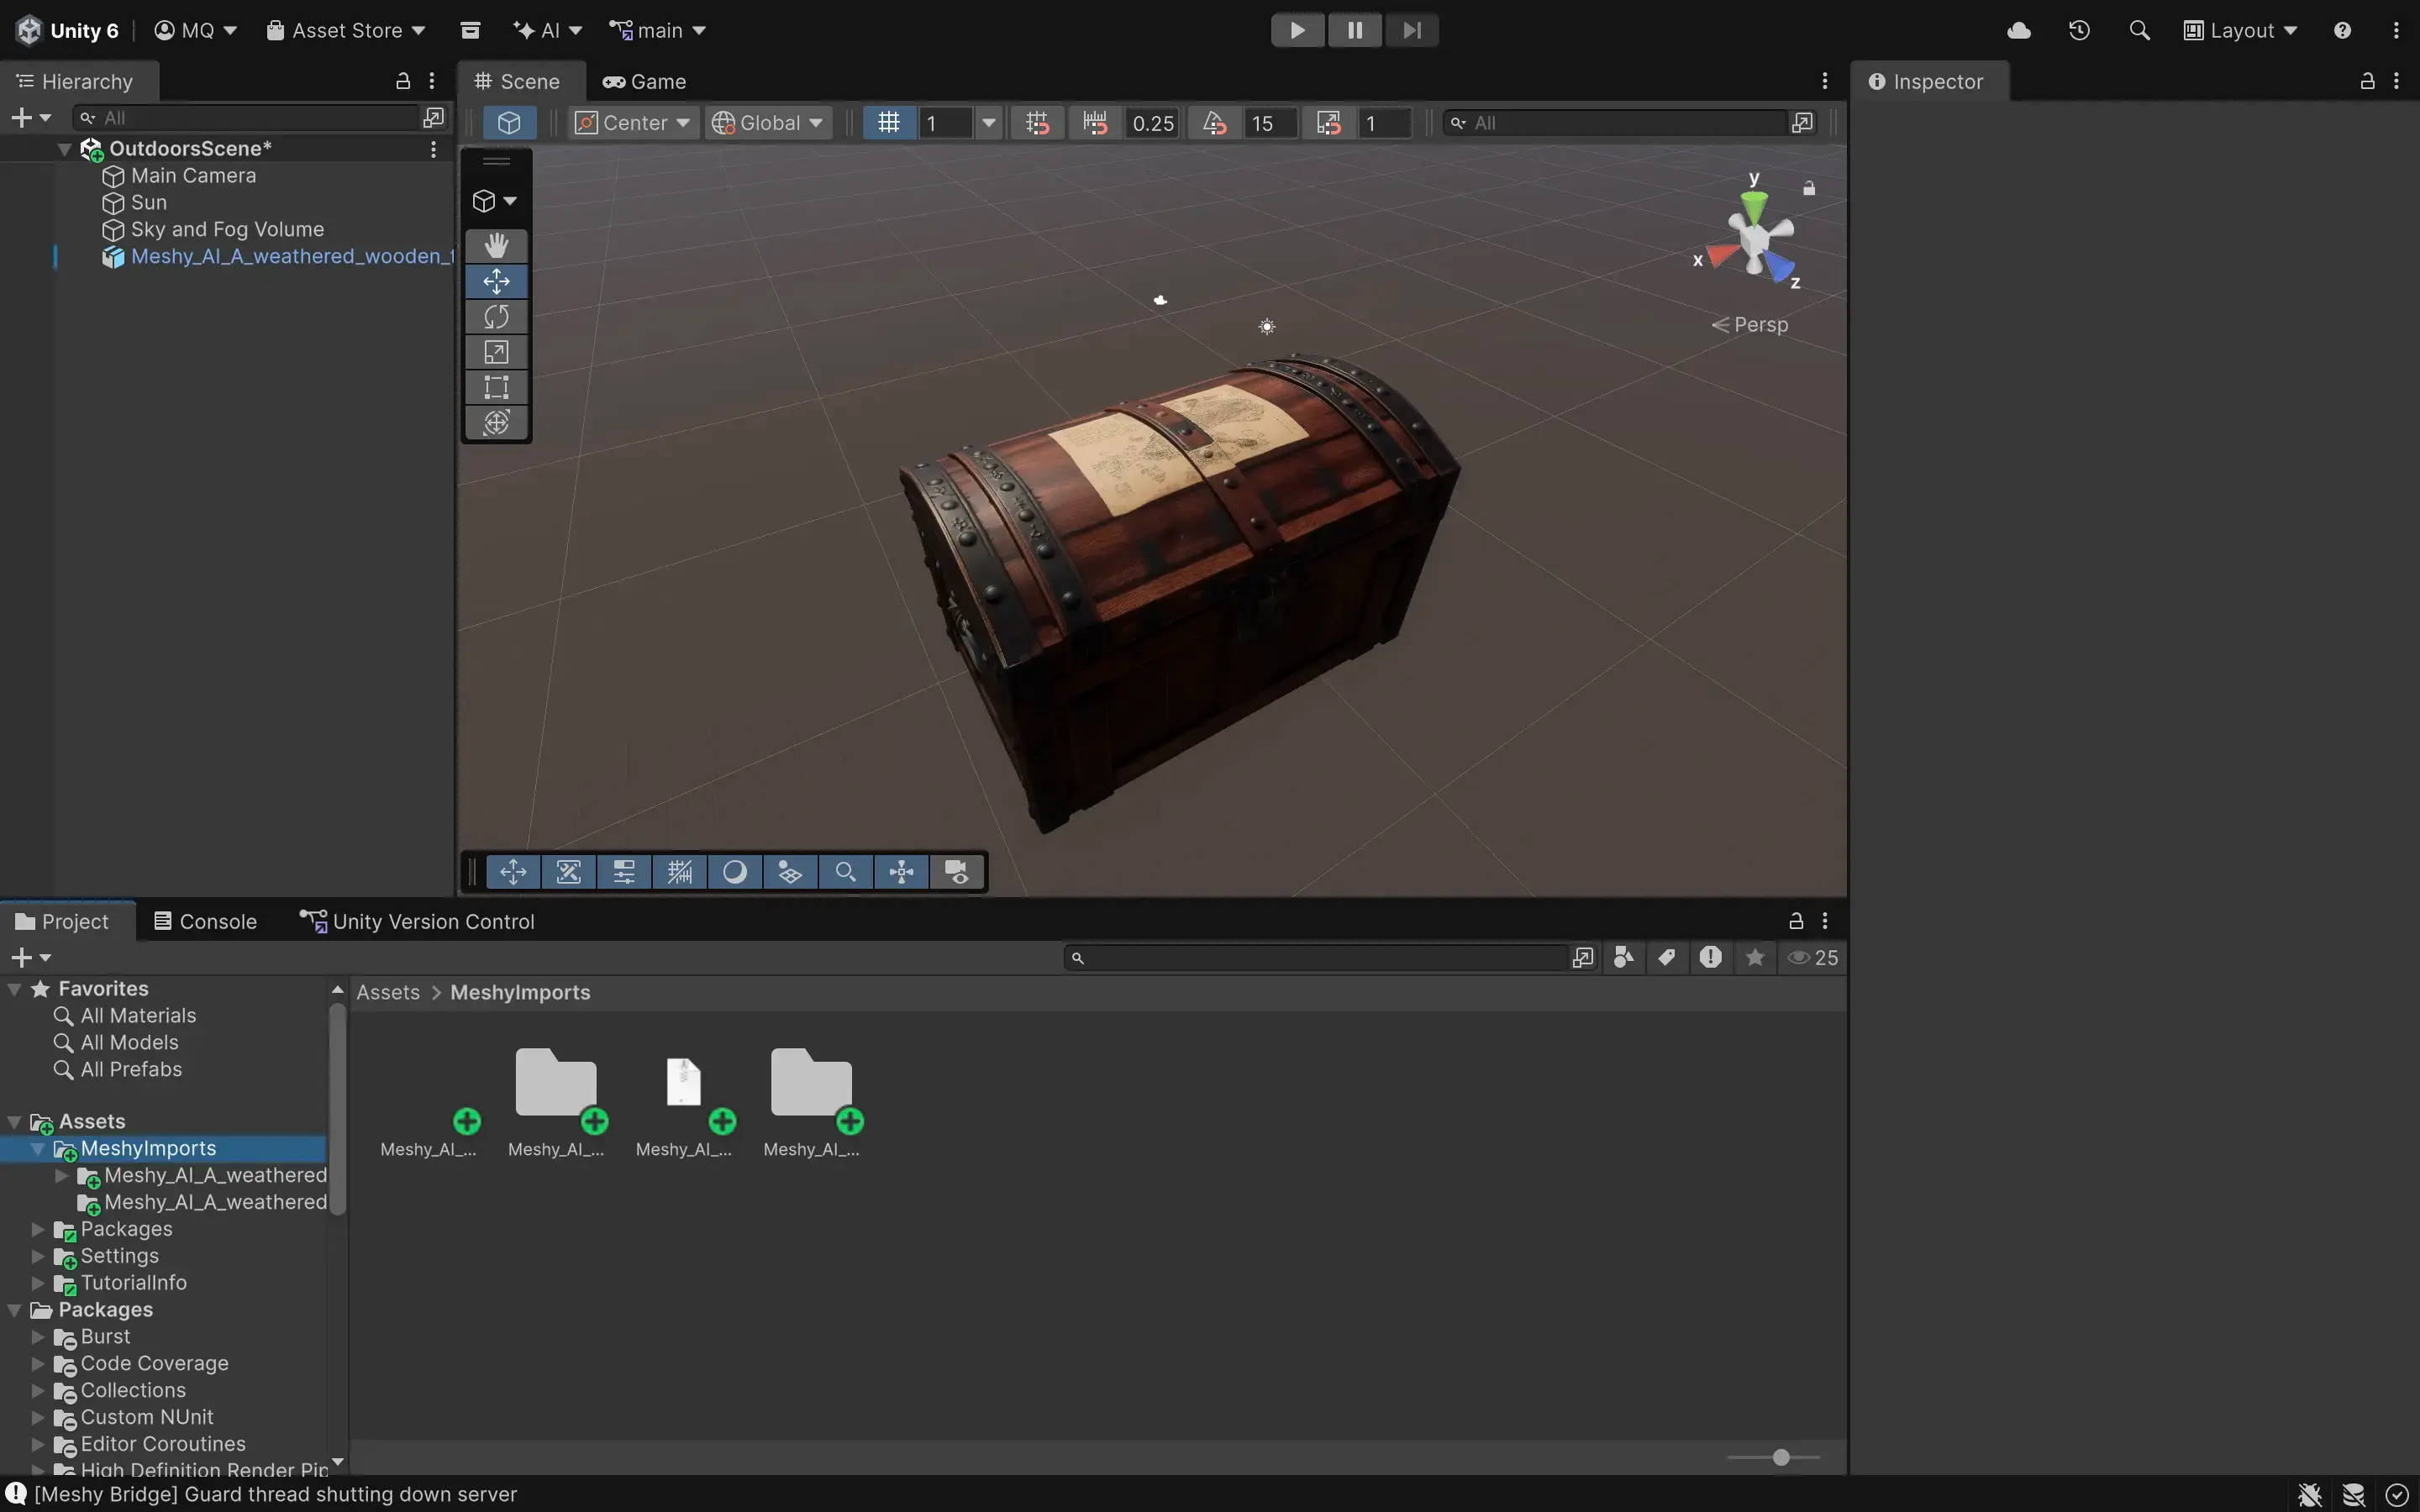Open the Layout dropdown
This screenshot has width=2420, height=1512.
(x=2240, y=30)
